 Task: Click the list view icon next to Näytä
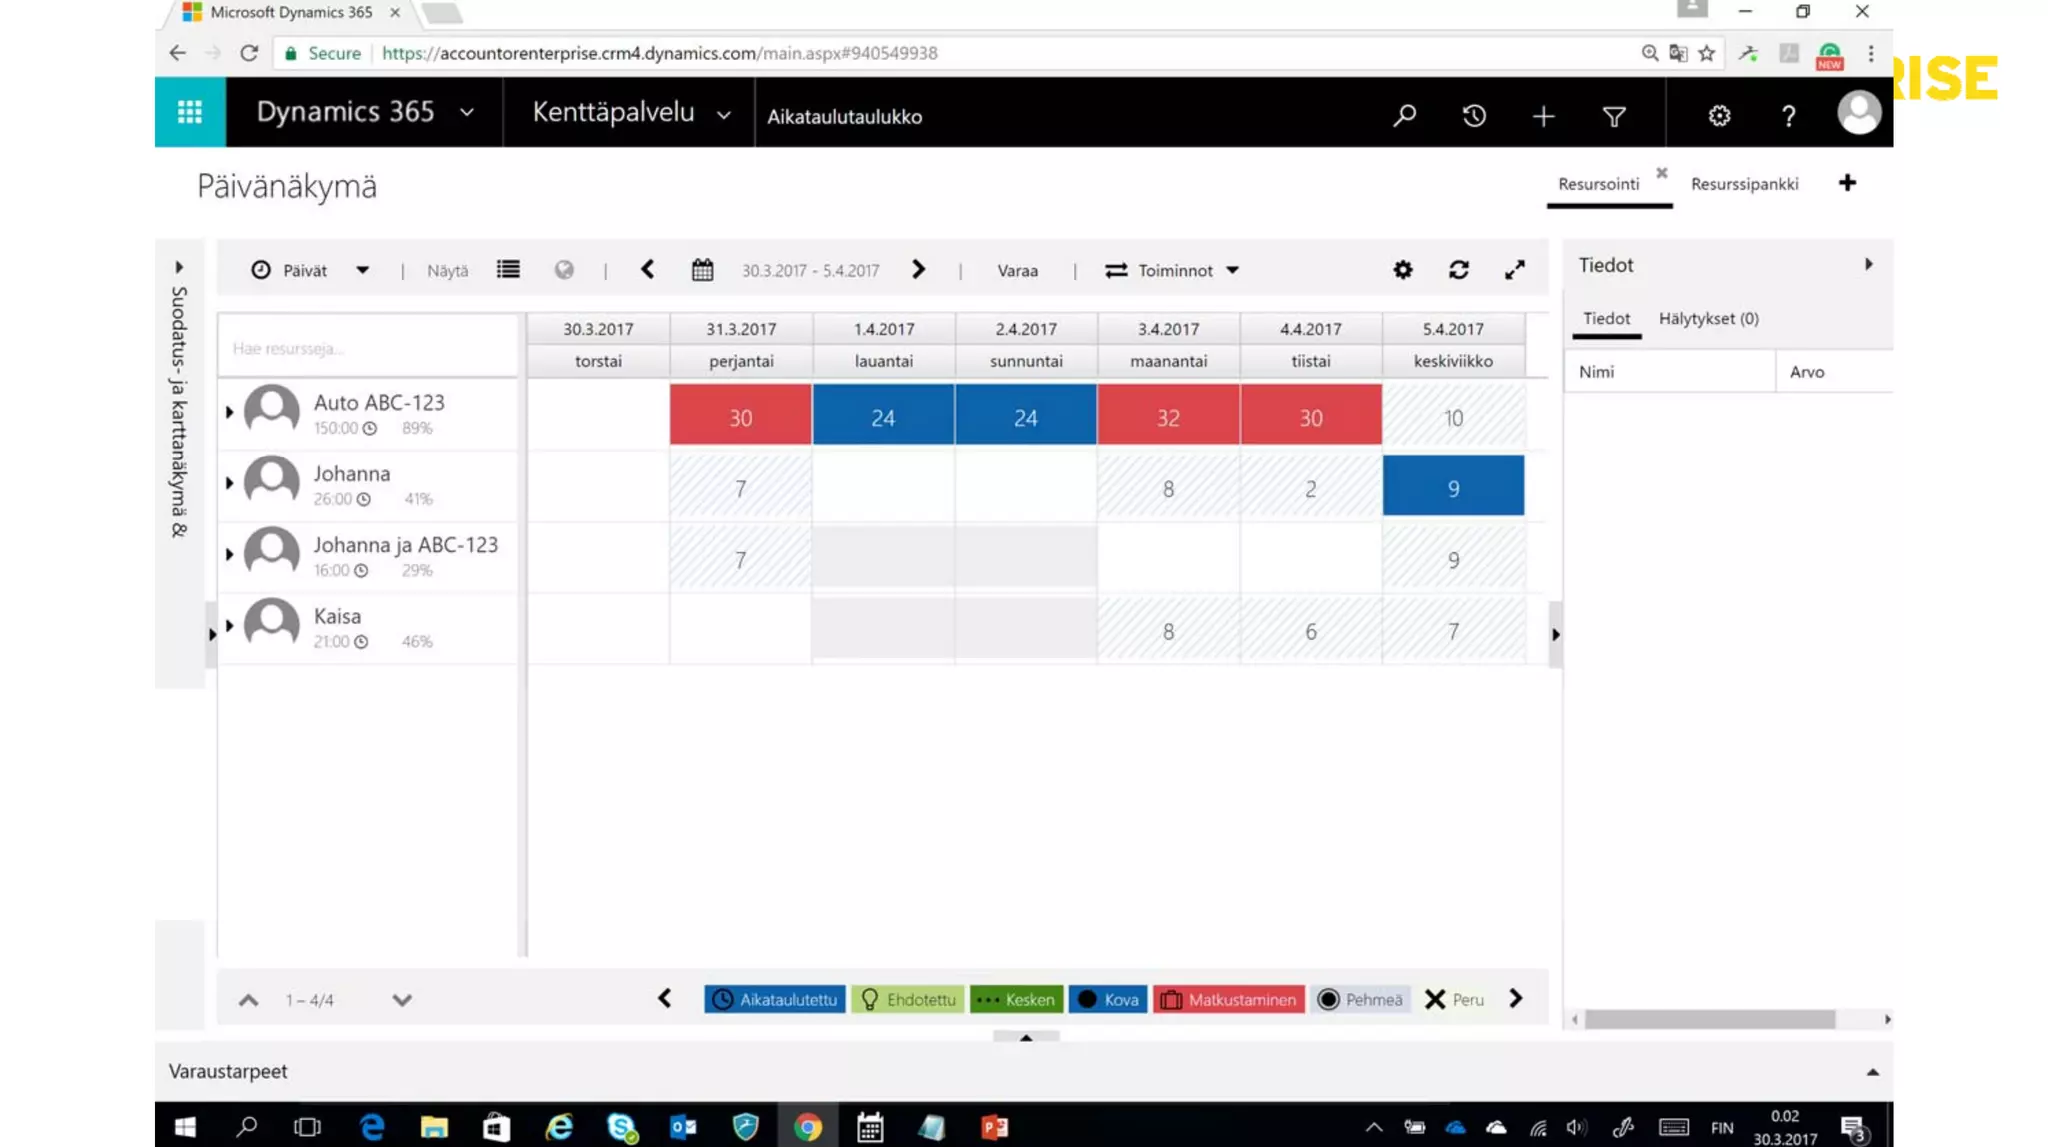click(x=508, y=270)
